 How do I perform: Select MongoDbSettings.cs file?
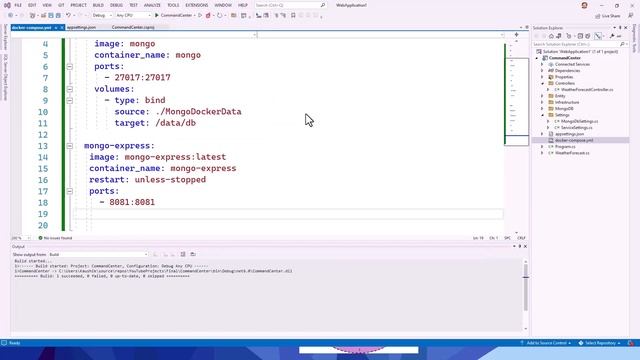(x=579, y=121)
